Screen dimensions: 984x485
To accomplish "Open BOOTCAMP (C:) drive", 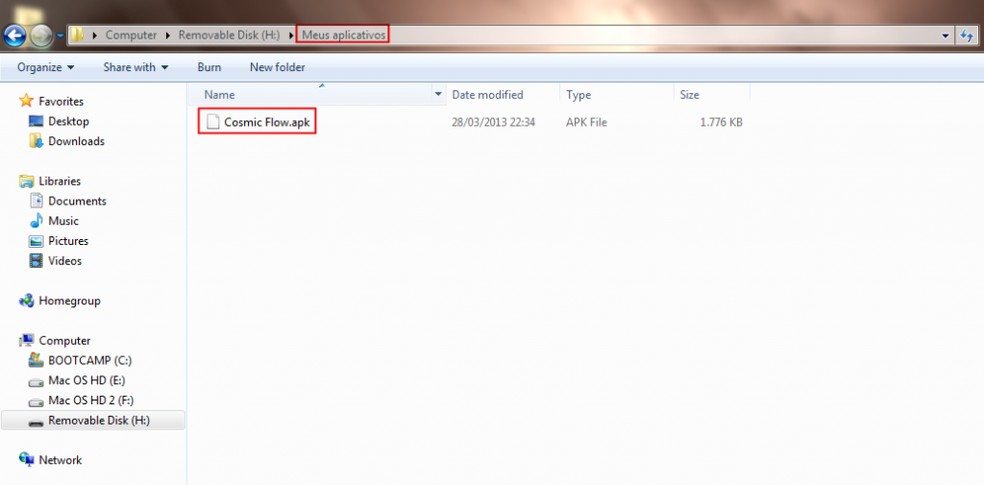I will click(x=90, y=360).
